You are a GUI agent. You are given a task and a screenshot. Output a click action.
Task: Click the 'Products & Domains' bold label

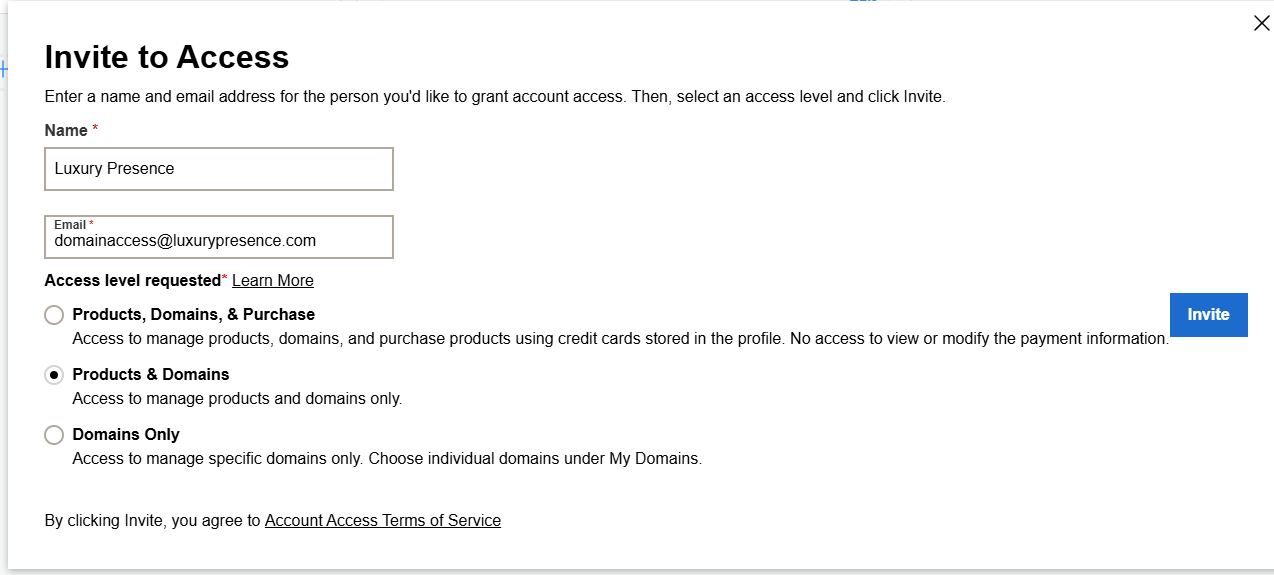coord(151,375)
